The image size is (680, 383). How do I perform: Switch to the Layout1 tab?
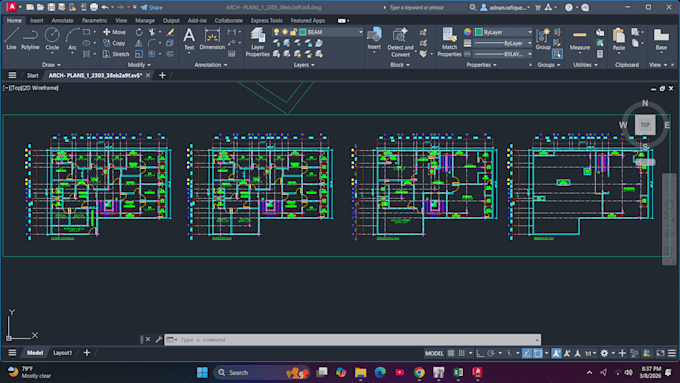[62, 353]
